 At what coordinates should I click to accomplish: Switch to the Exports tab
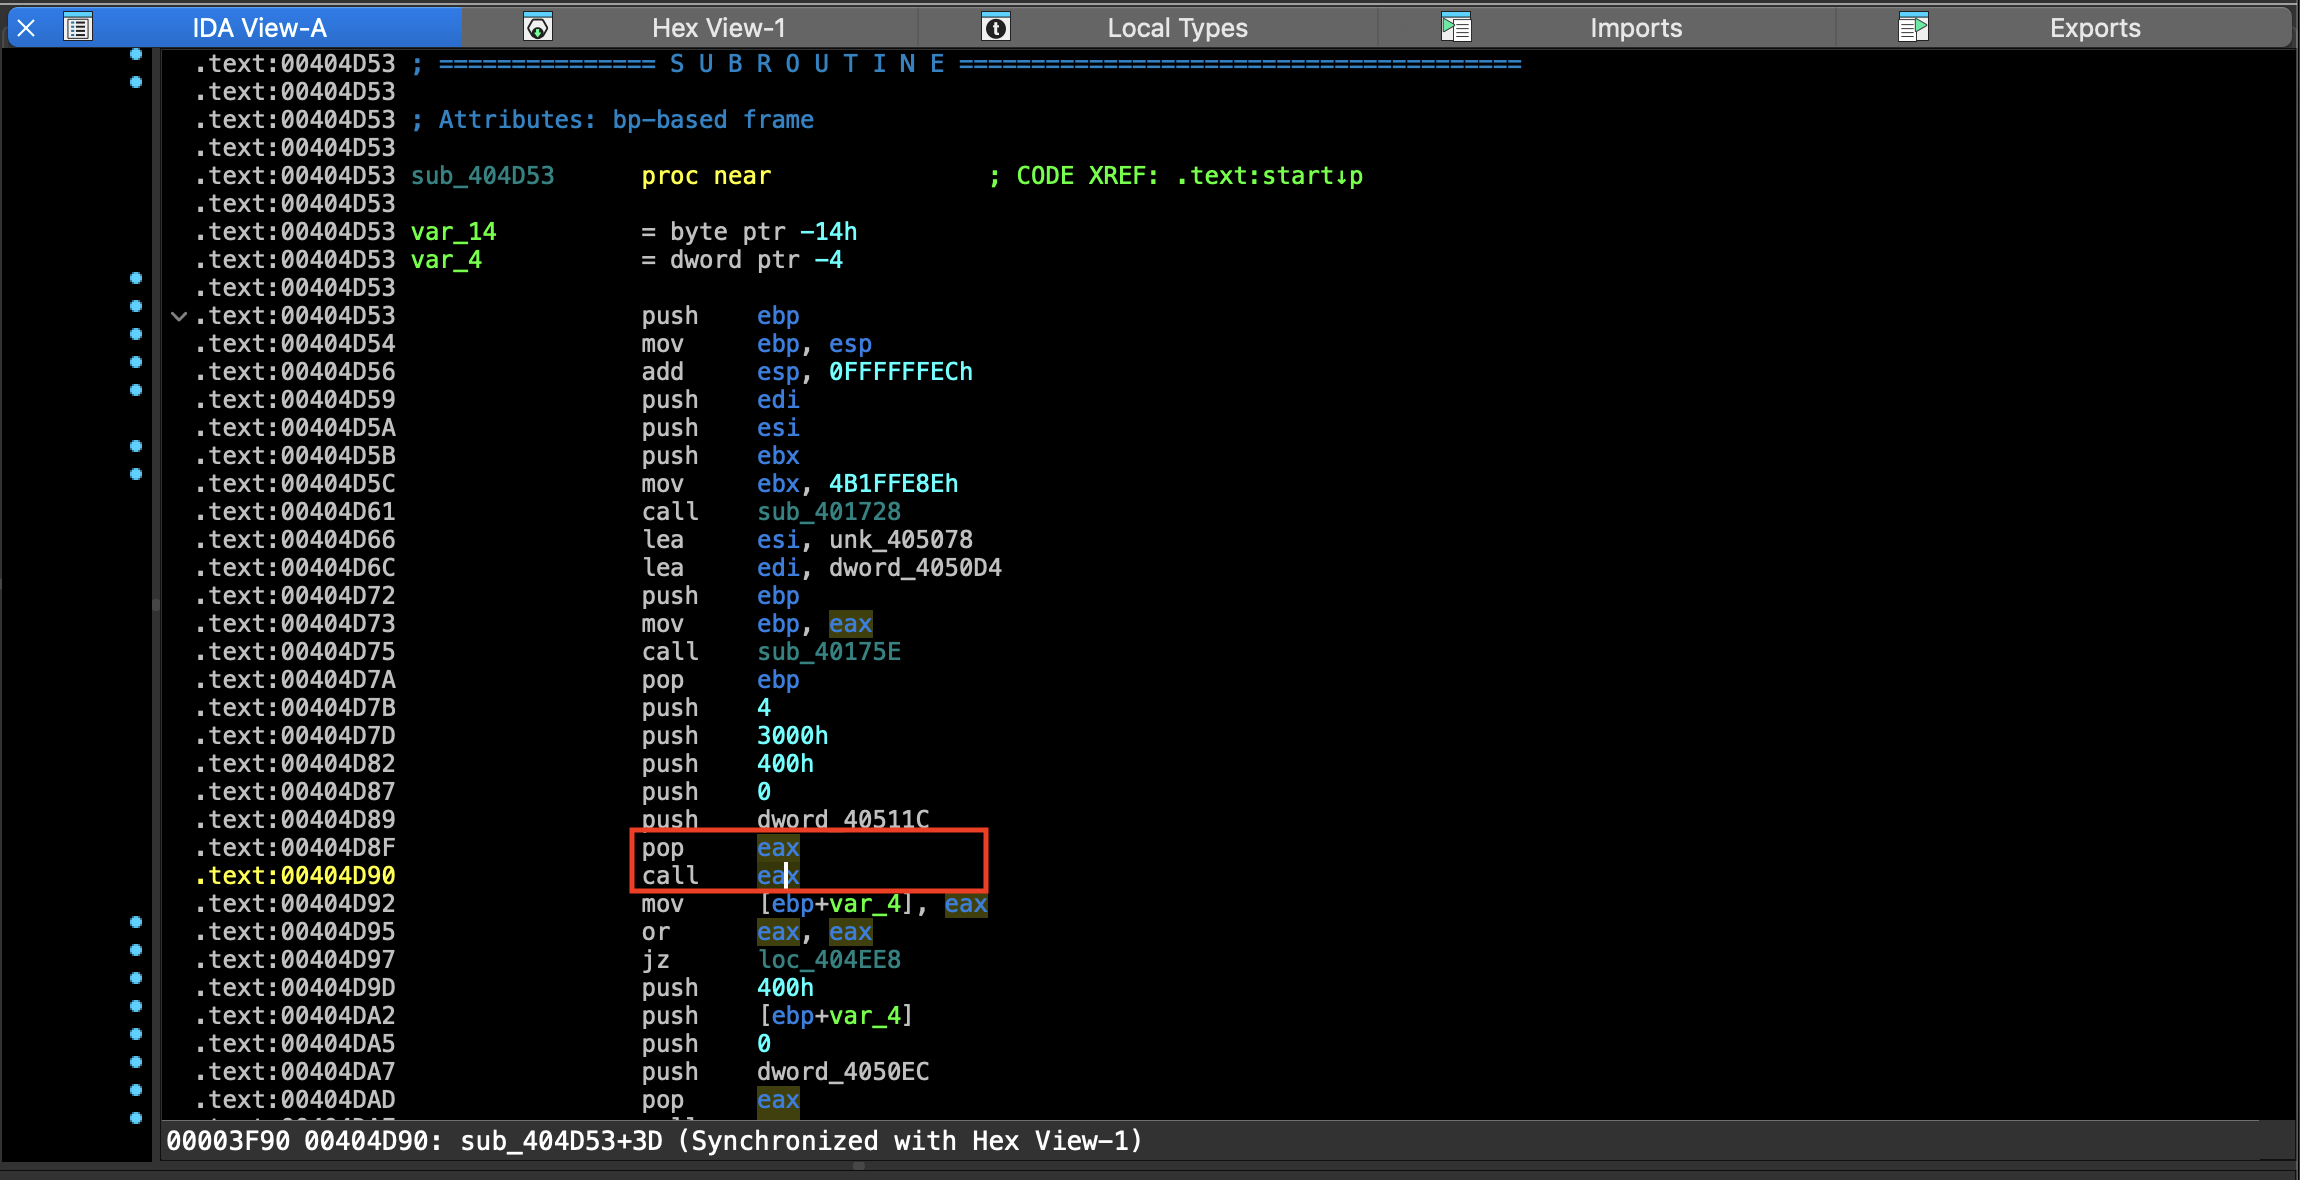coord(2095,28)
